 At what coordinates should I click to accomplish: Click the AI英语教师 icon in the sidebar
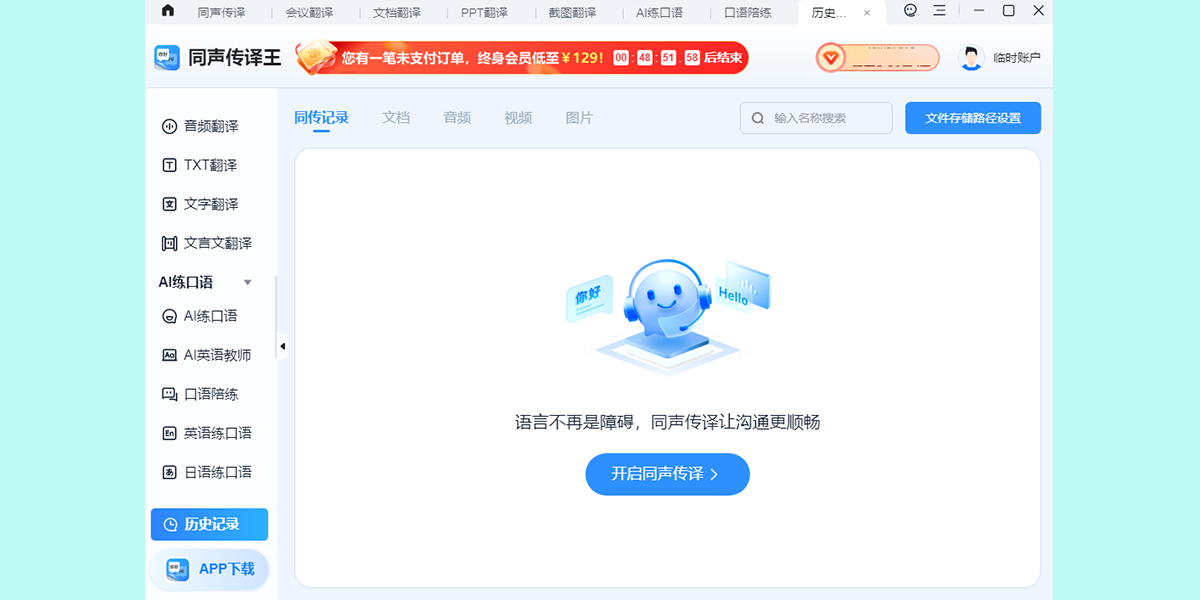(x=169, y=356)
